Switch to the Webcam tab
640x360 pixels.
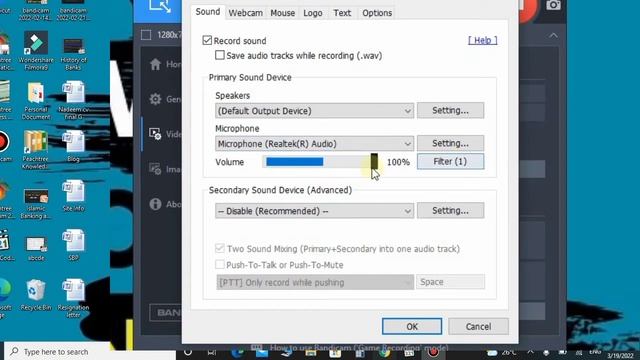click(x=245, y=13)
